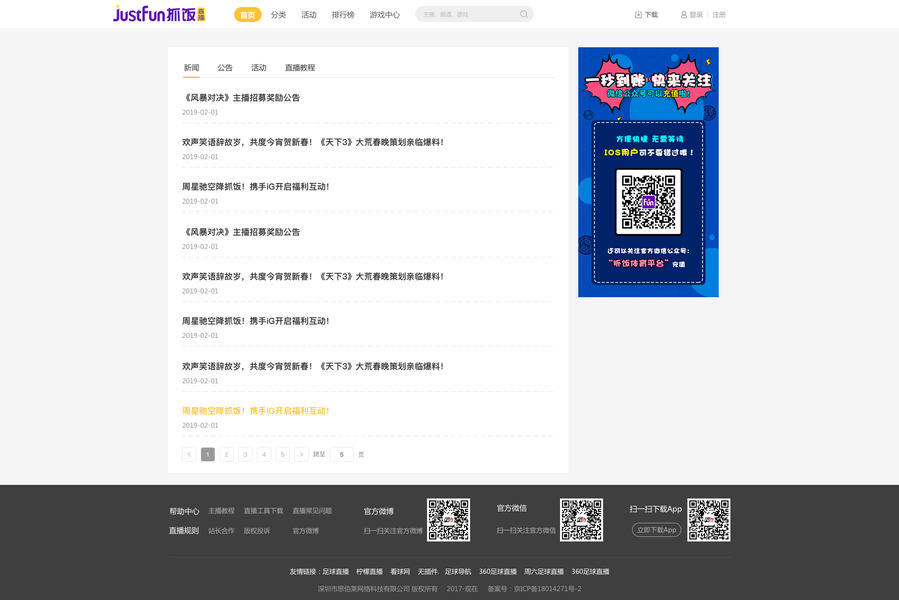The image size is (899, 600).
Task: Click the 官方微信 QR code in footer
Action: [x=581, y=520]
